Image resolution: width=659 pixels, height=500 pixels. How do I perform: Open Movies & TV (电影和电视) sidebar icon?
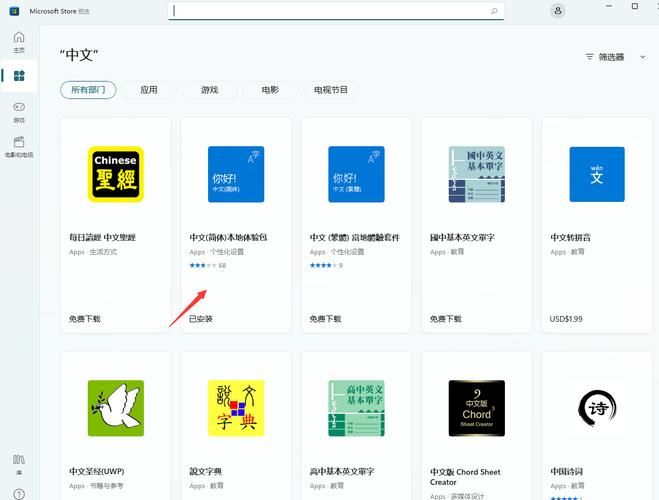pos(19,146)
